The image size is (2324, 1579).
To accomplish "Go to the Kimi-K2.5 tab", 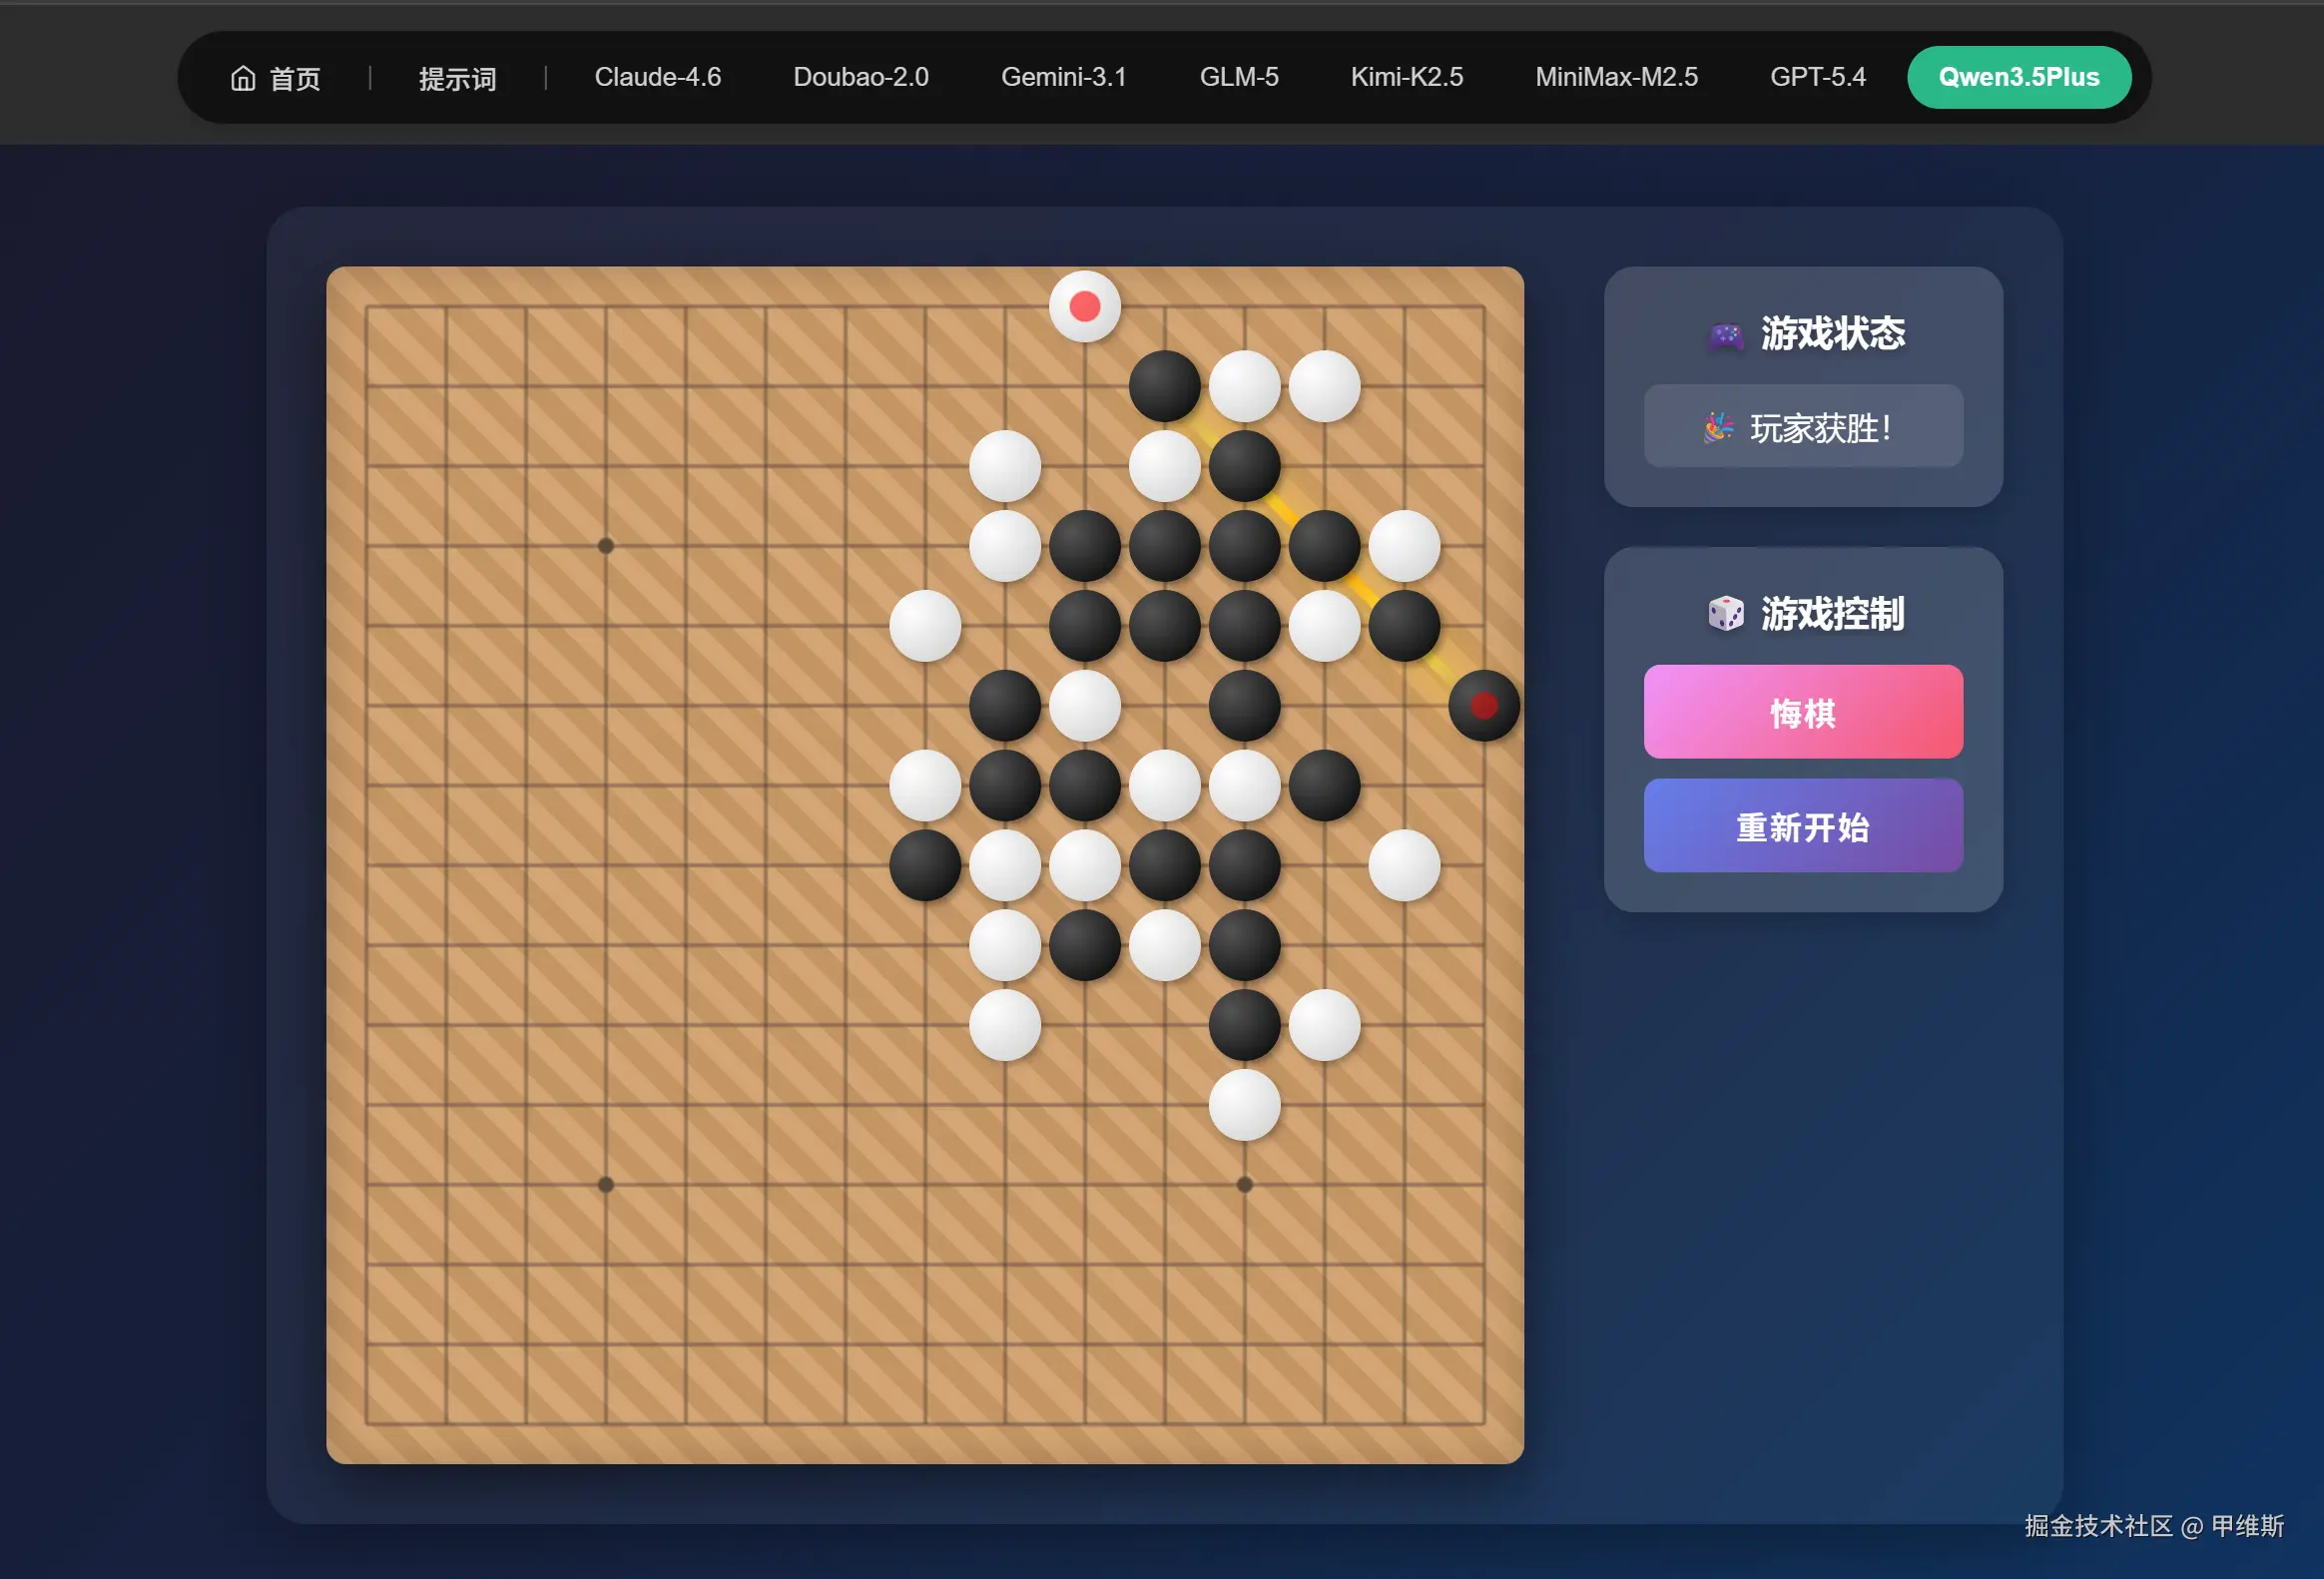I will point(1406,77).
